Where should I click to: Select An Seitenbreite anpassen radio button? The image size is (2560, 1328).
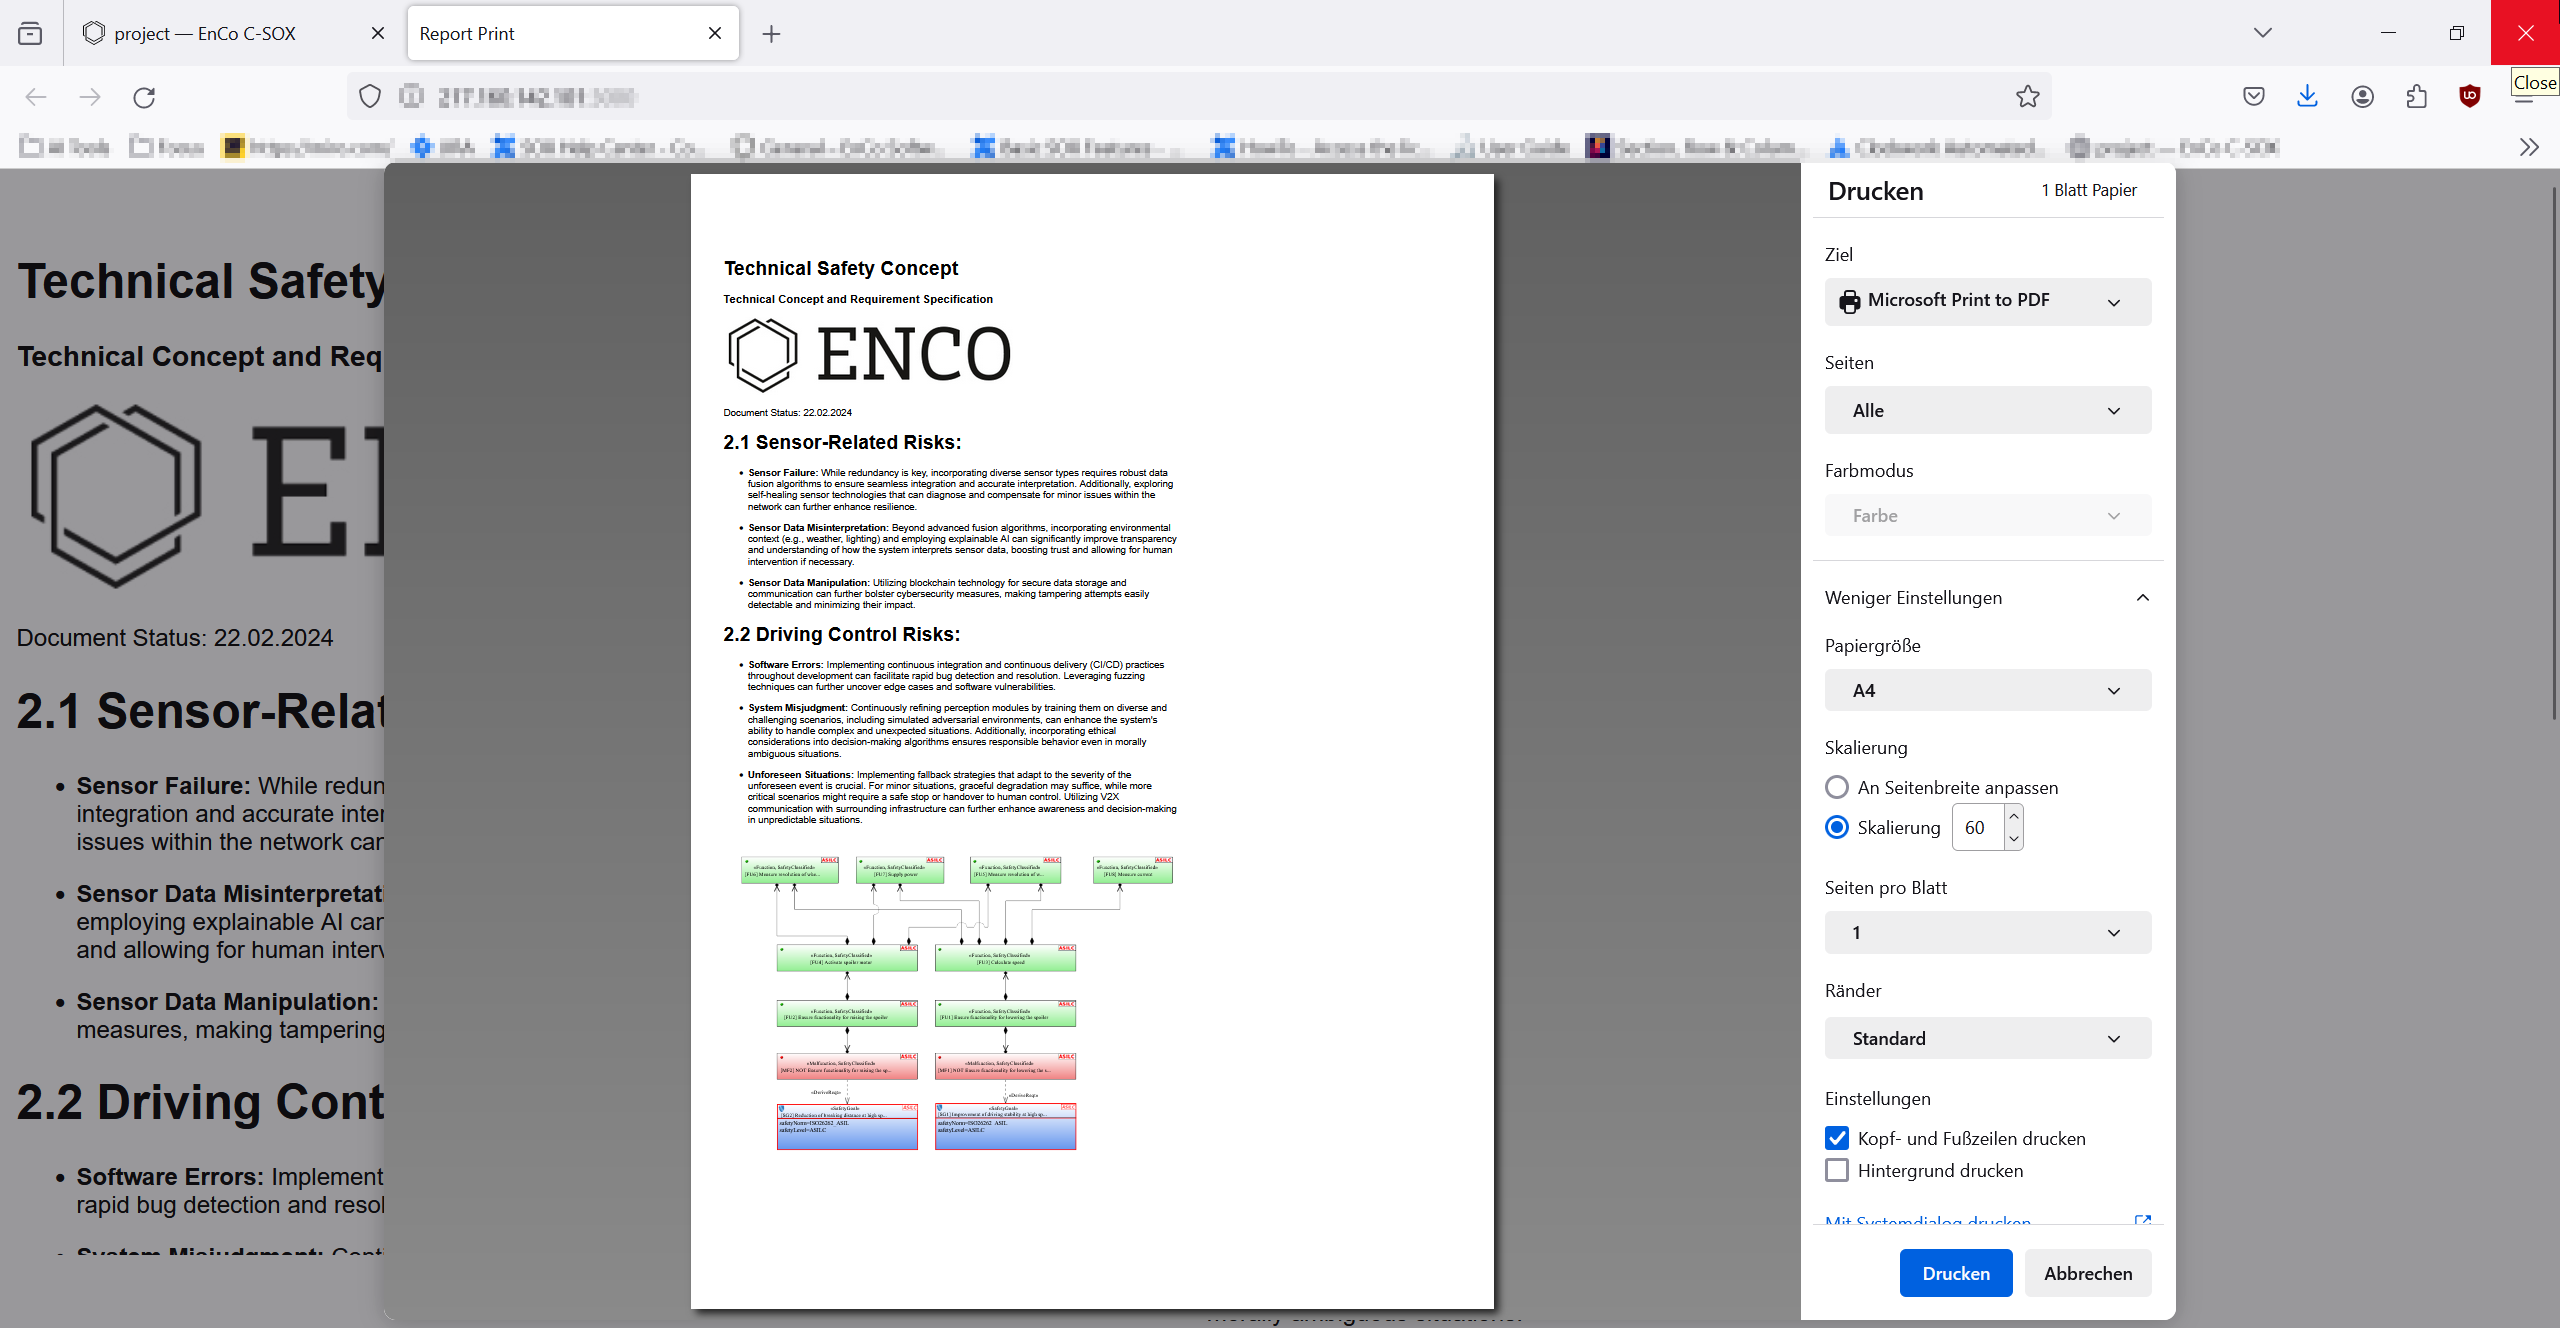pyautogui.click(x=1836, y=787)
